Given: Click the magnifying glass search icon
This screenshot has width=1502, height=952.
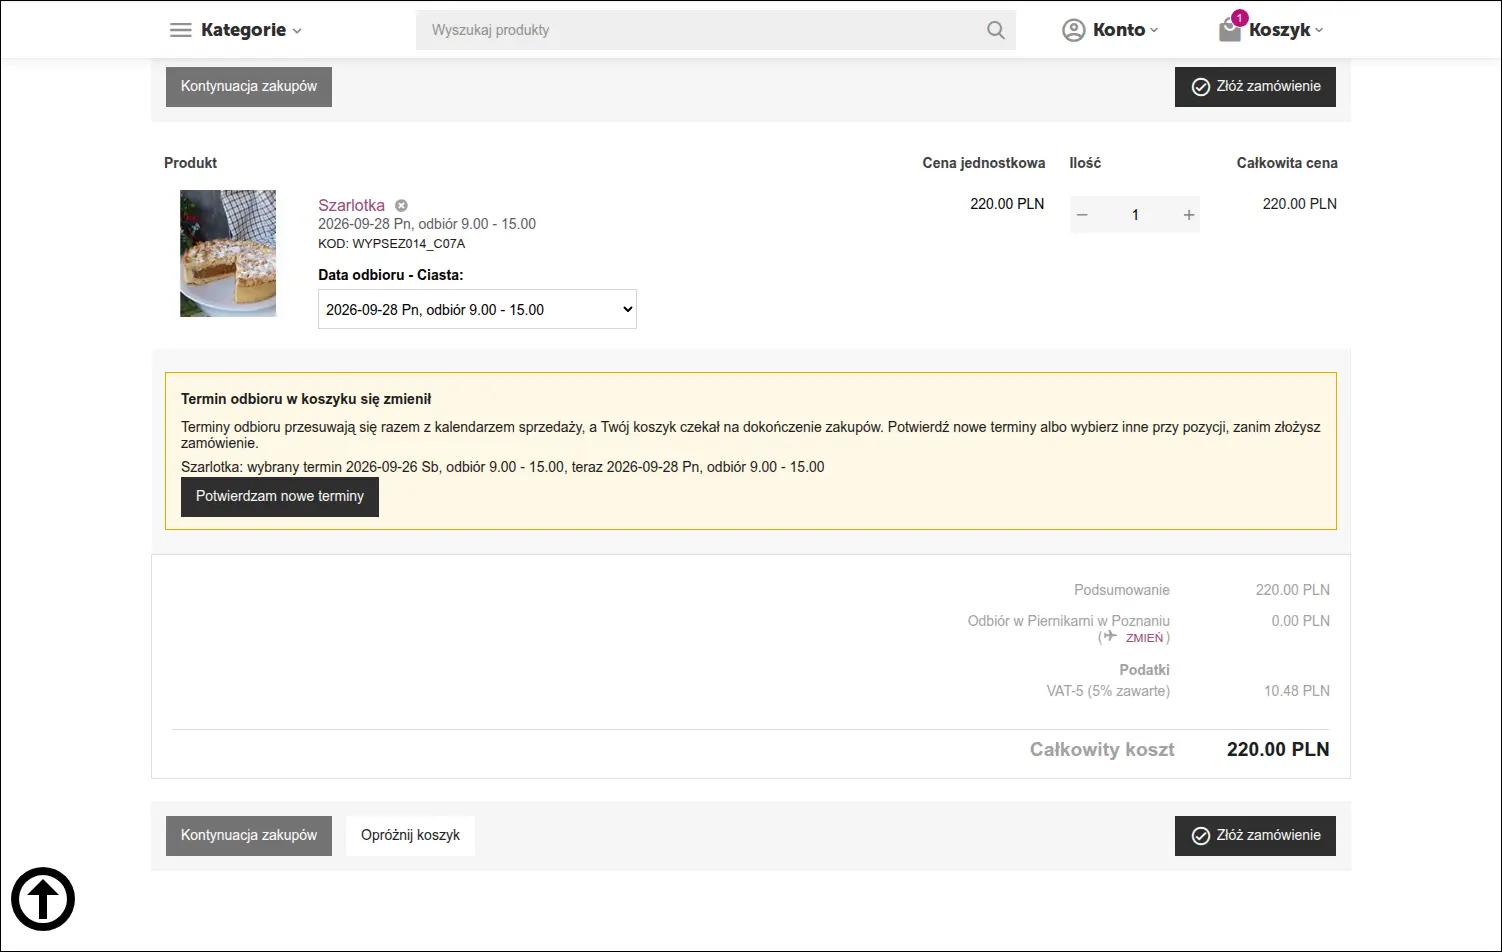Looking at the screenshot, I should pyautogui.click(x=996, y=30).
